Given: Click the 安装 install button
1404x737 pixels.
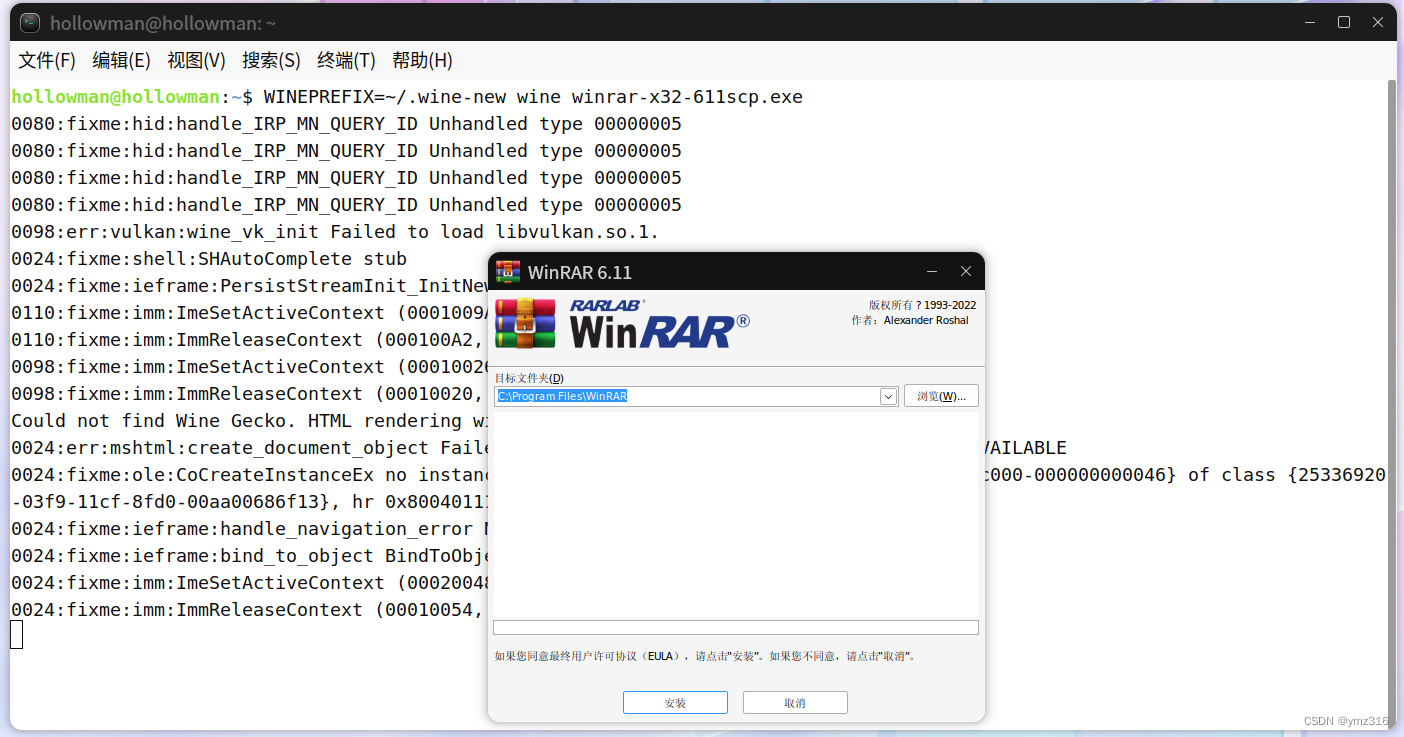Looking at the screenshot, I should [675, 703].
